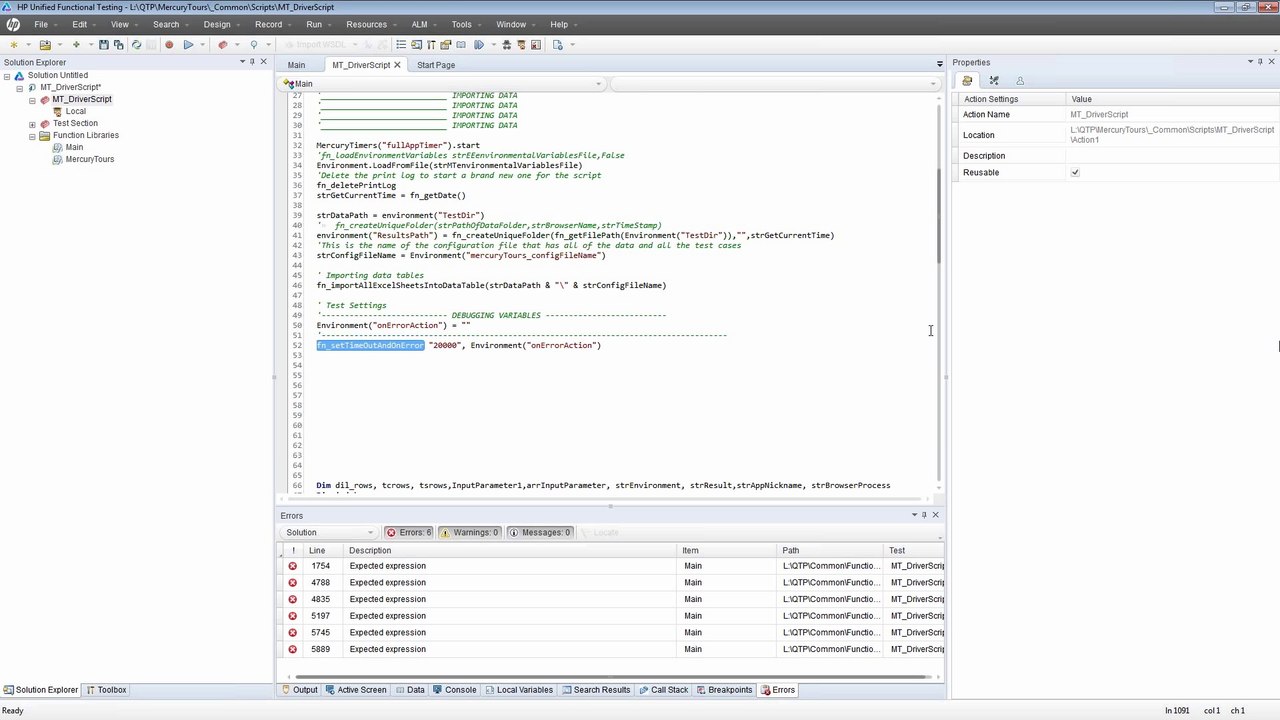1280x720 pixels.
Task: Click the Search Results tab
Action: pyautogui.click(x=596, y=690)
